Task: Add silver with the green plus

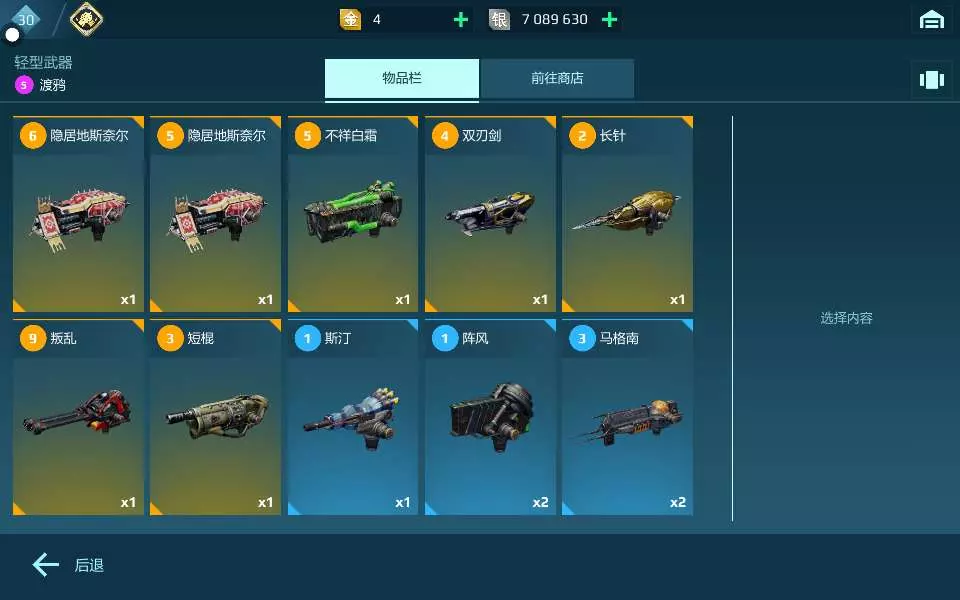Action: (x=609, y=20)
